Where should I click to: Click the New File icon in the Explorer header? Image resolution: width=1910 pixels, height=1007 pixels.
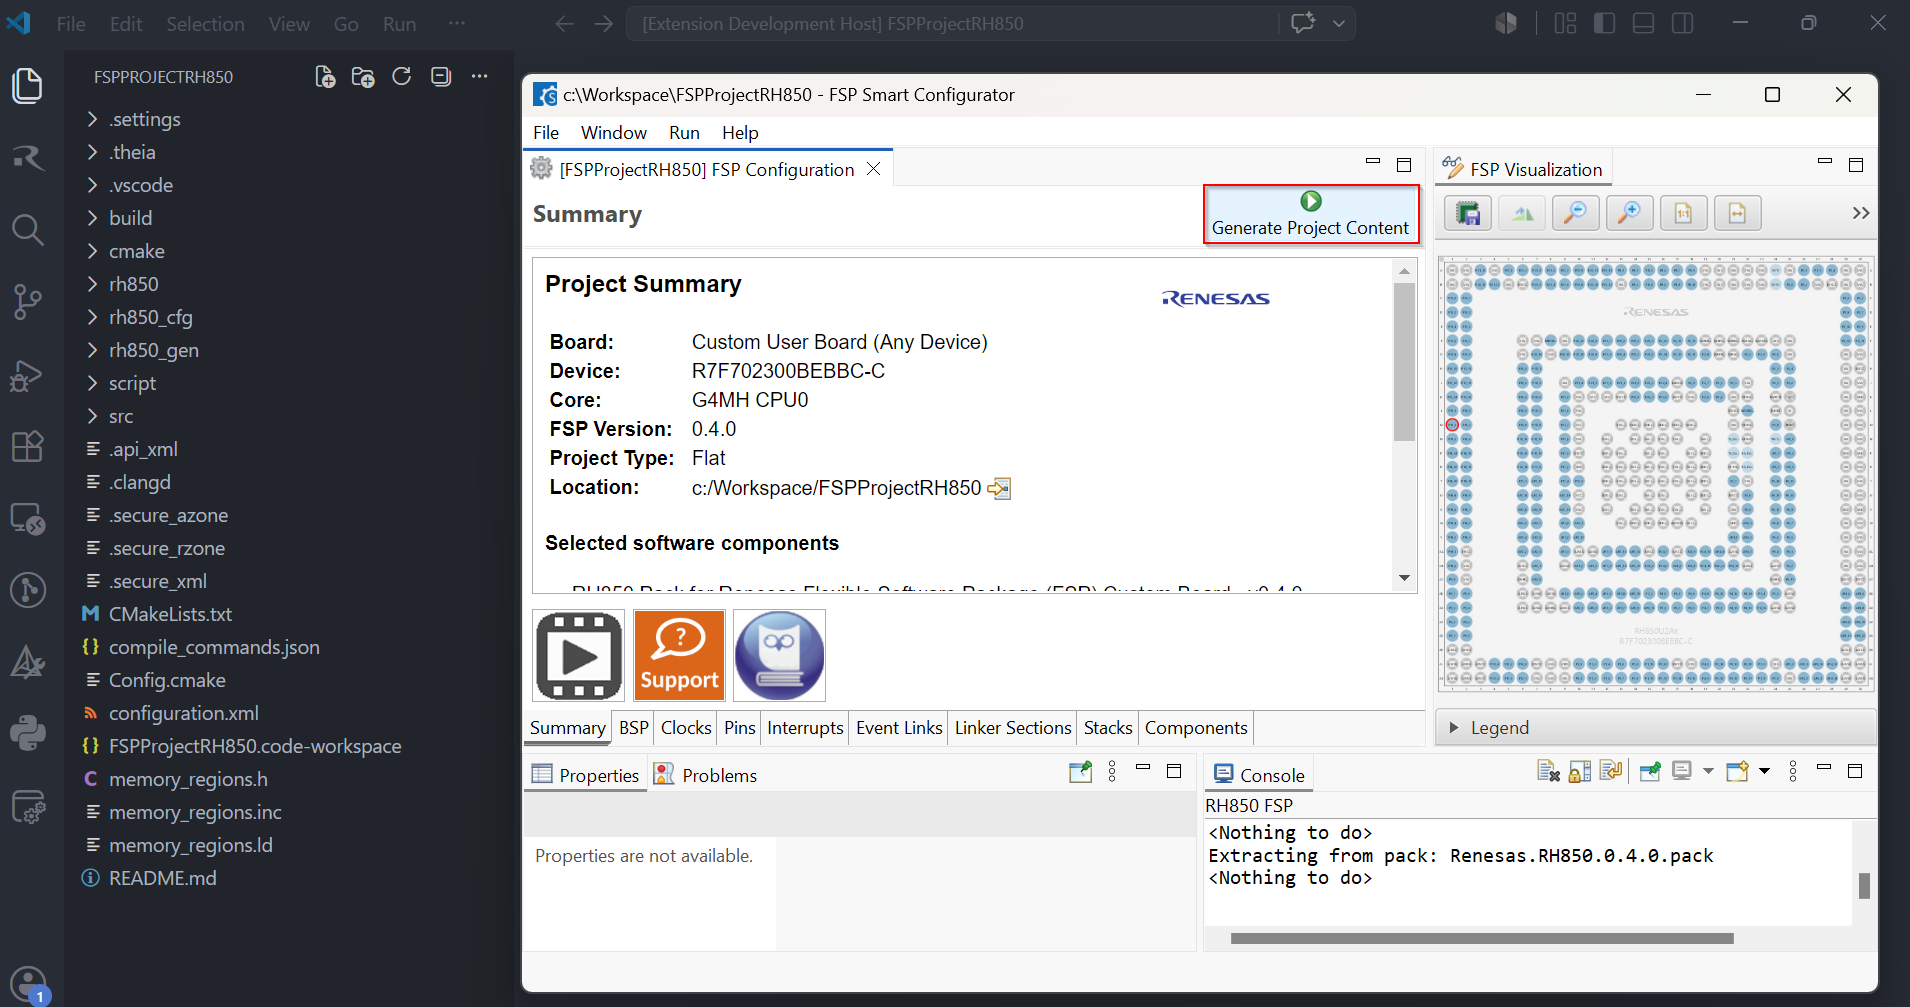click(325, 77)
